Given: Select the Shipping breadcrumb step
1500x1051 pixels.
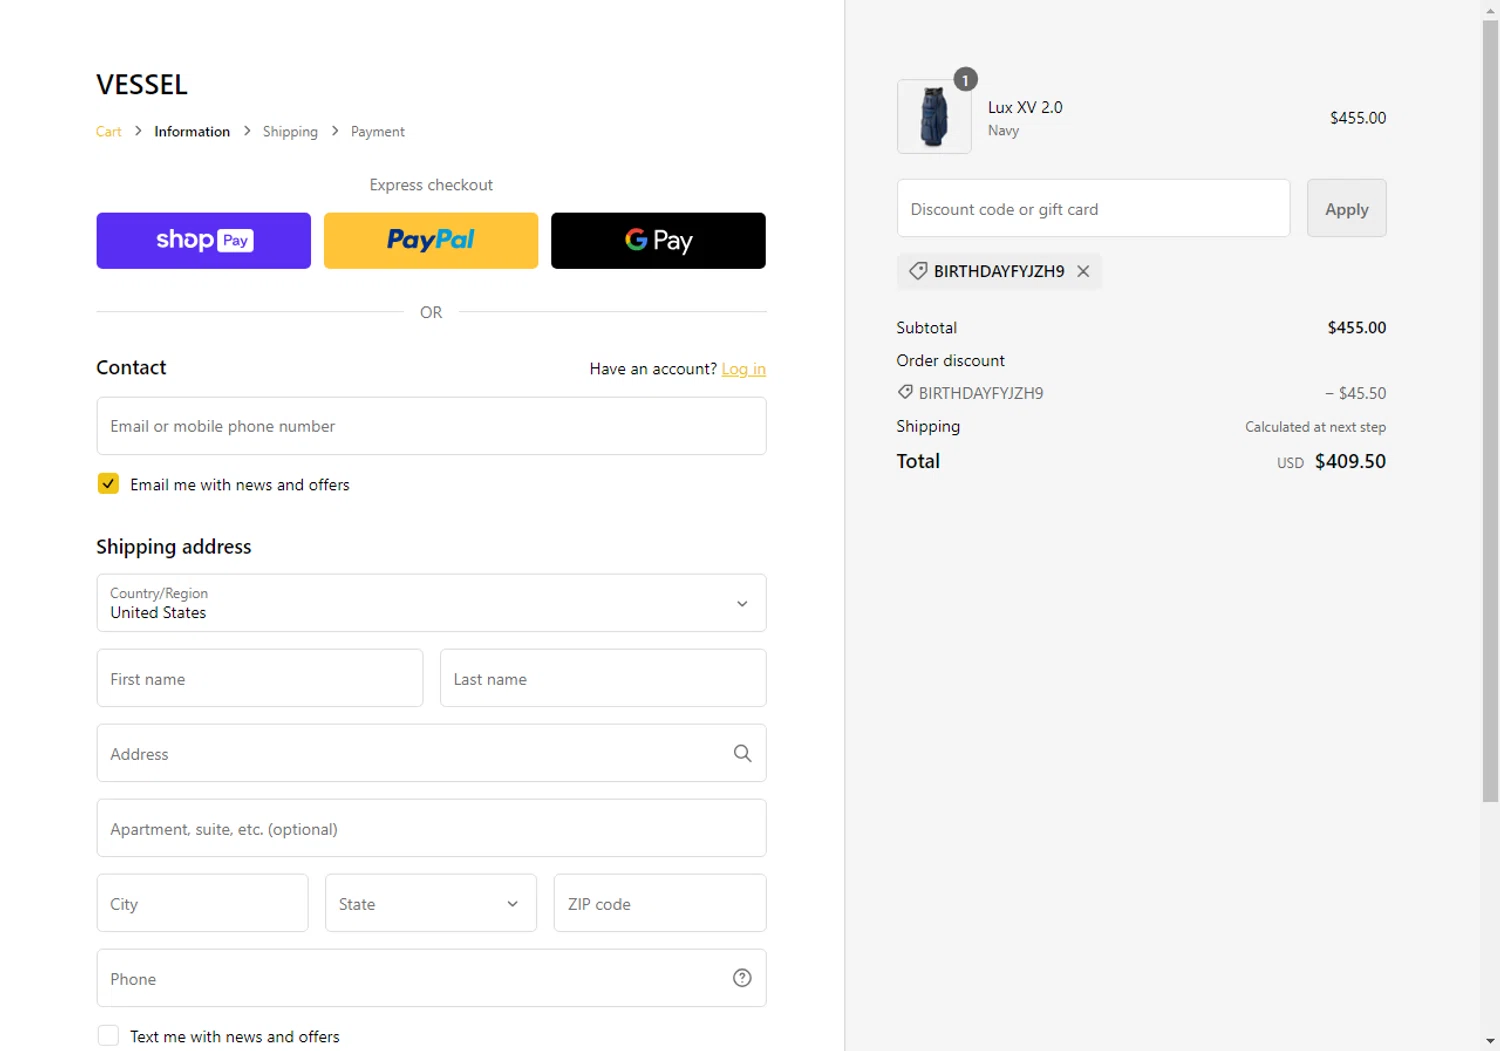Looking at the screenshot, I should (290, 131).
